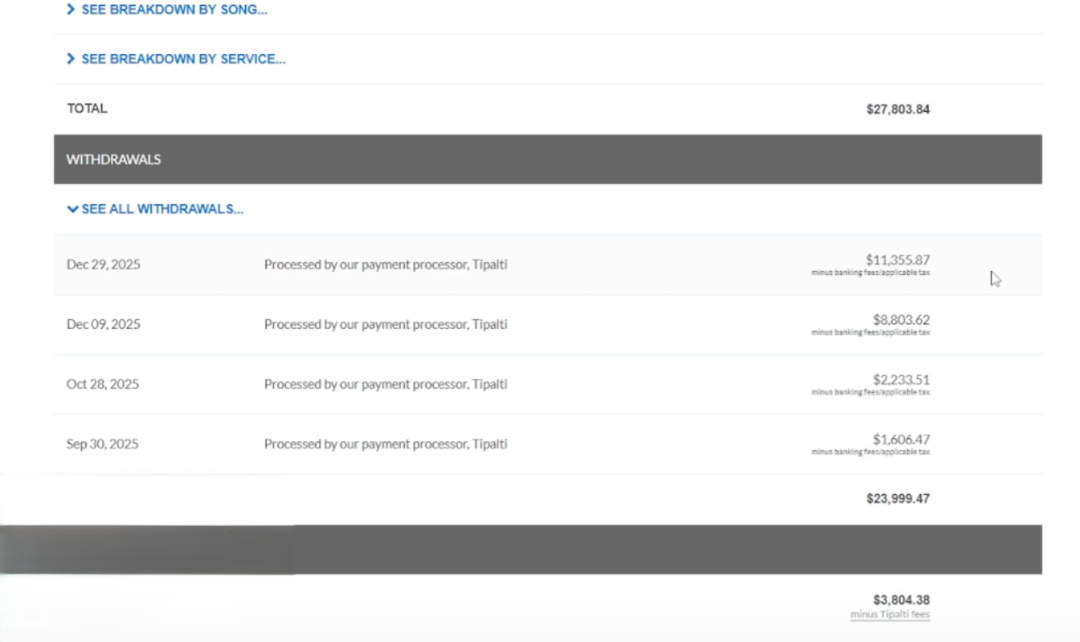
Task: Click the total earnings amount $27,803.84
Action: [897, 109]
